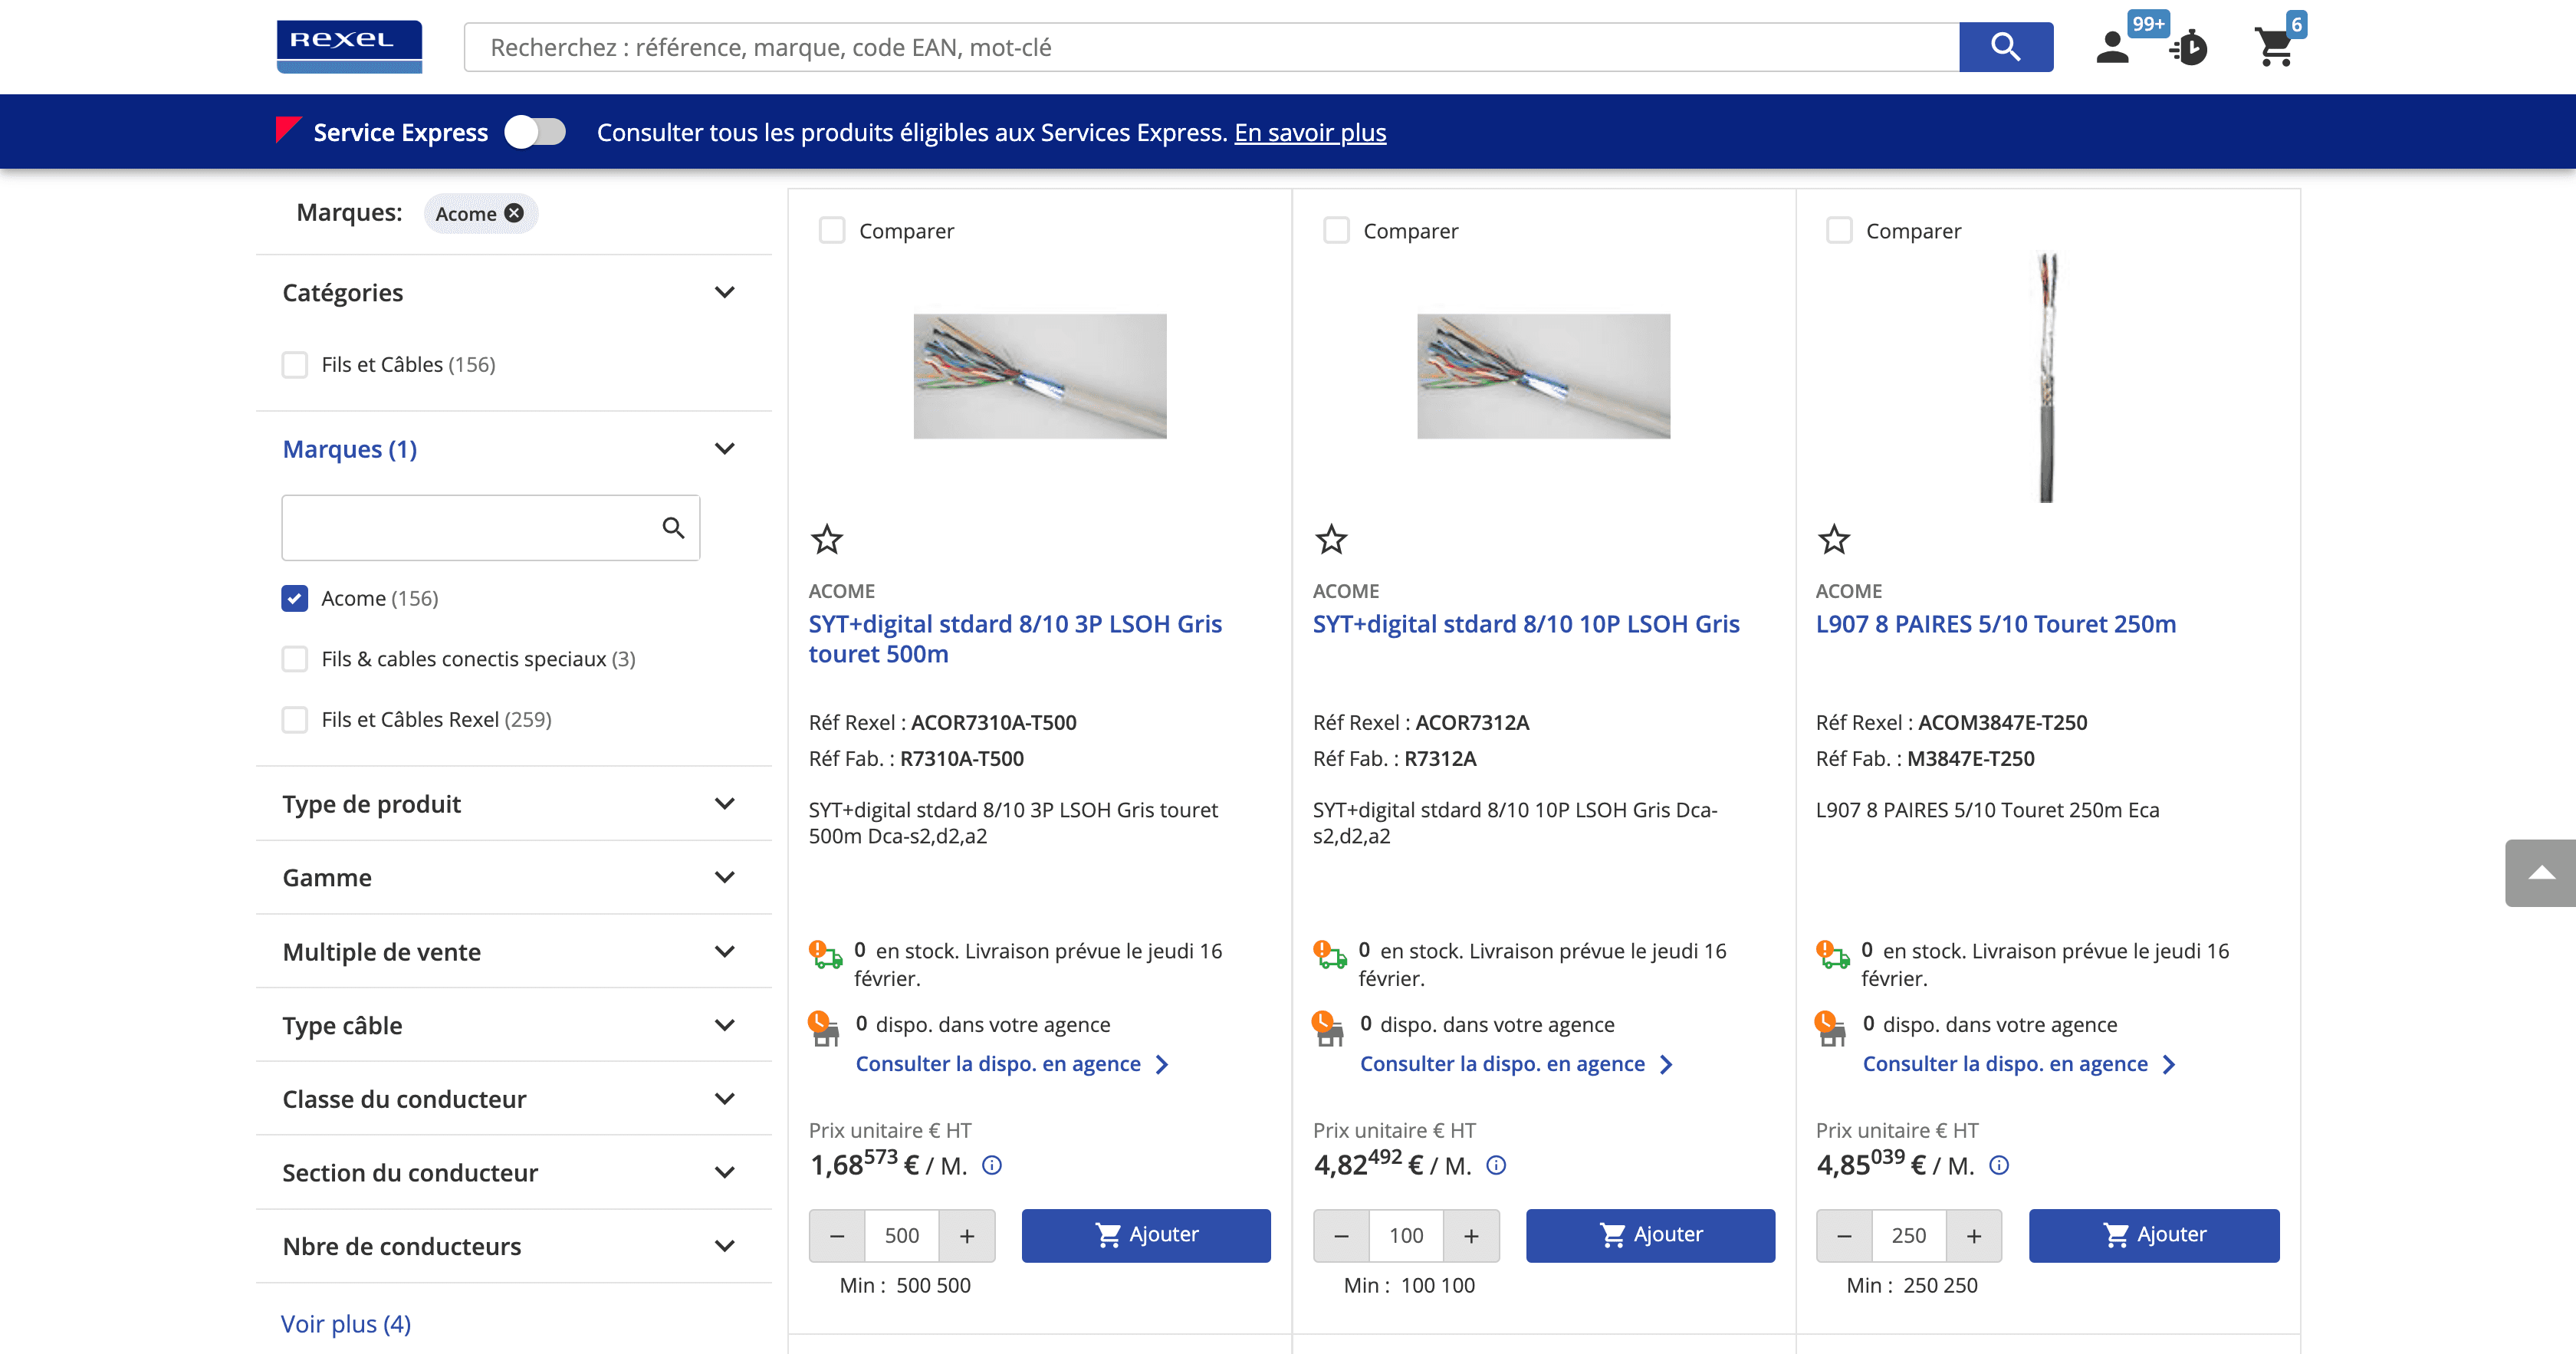Click Voir plus (4) filters link

(x=346, y=1324)
